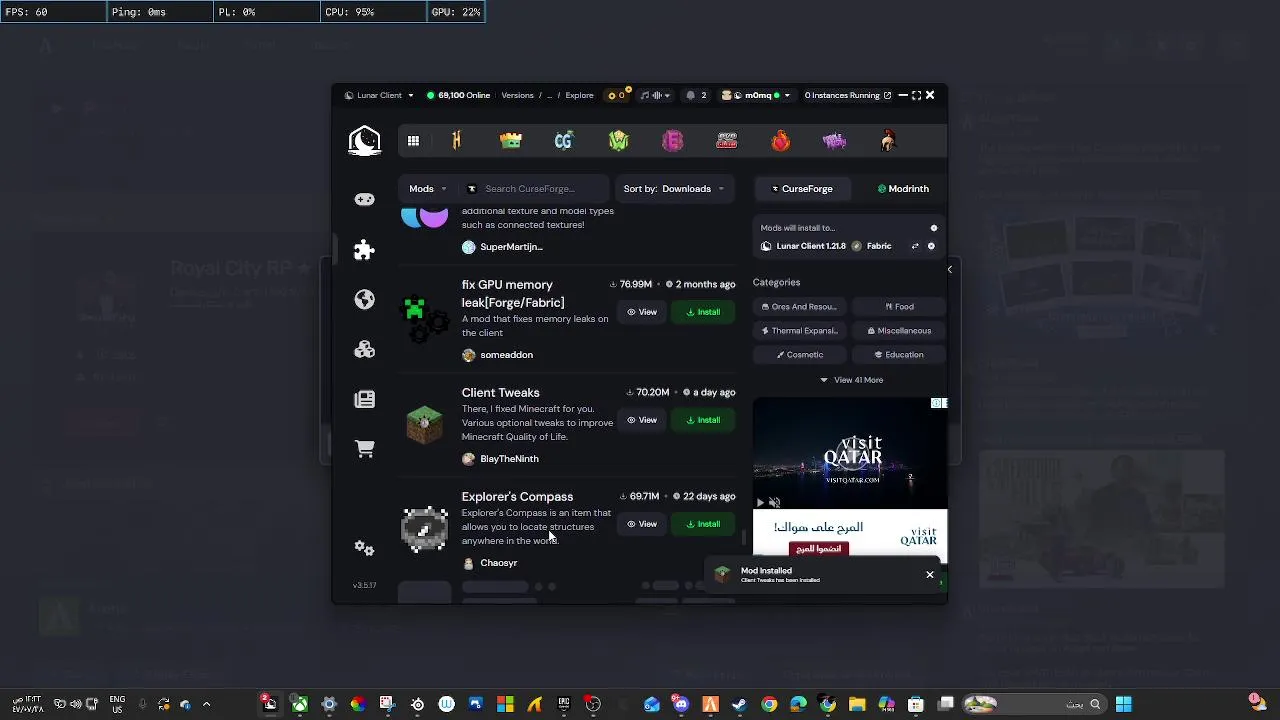Screen dimensions: 1280x720
Task: Switch to the Modrinth tab
Action: click(x=903, y=188)
